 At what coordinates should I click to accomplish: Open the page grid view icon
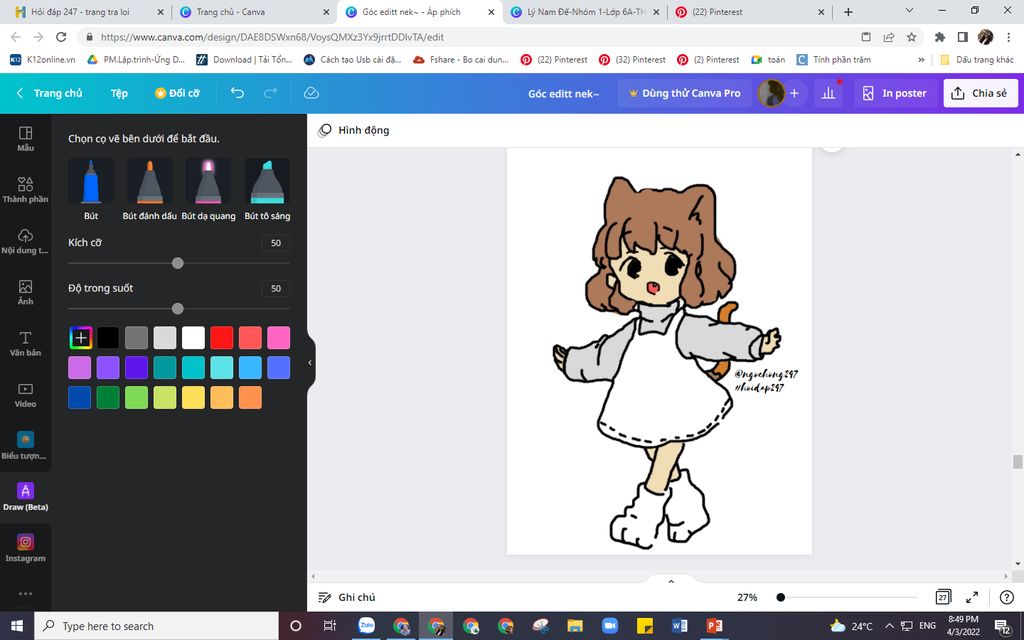pos(943,597)
